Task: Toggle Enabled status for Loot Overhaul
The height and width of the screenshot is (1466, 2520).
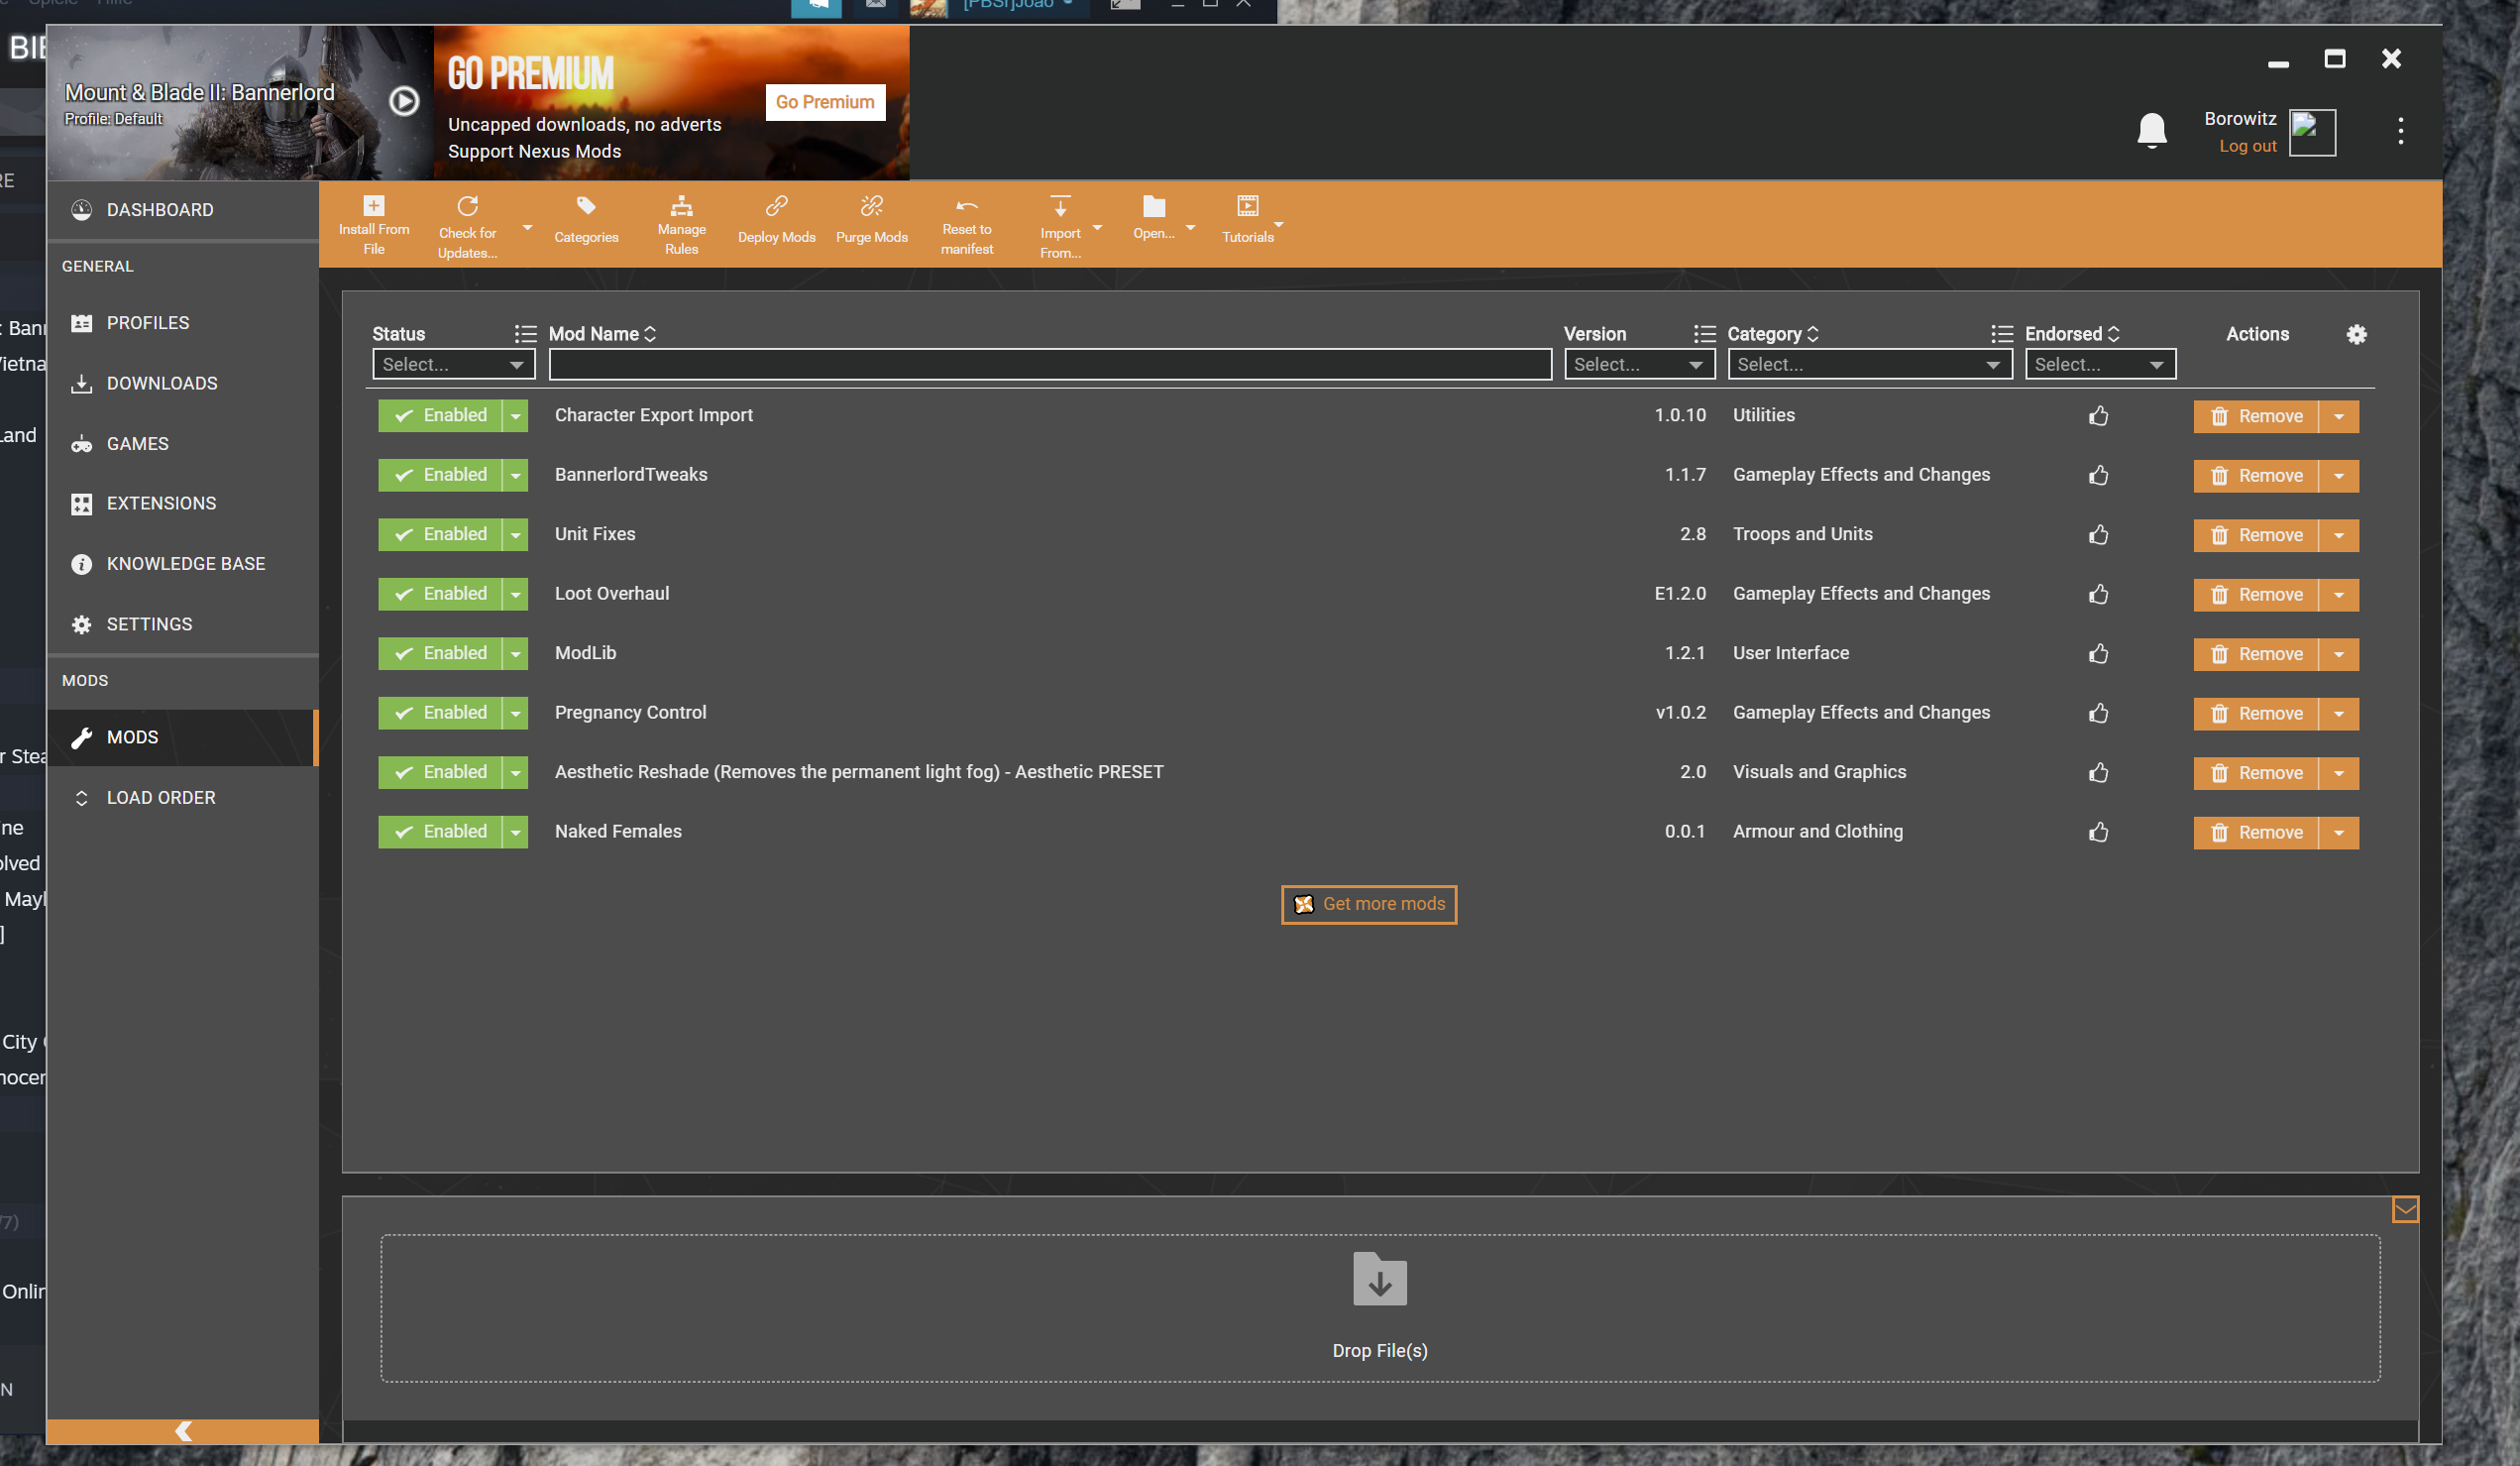Action: [440, 594]
